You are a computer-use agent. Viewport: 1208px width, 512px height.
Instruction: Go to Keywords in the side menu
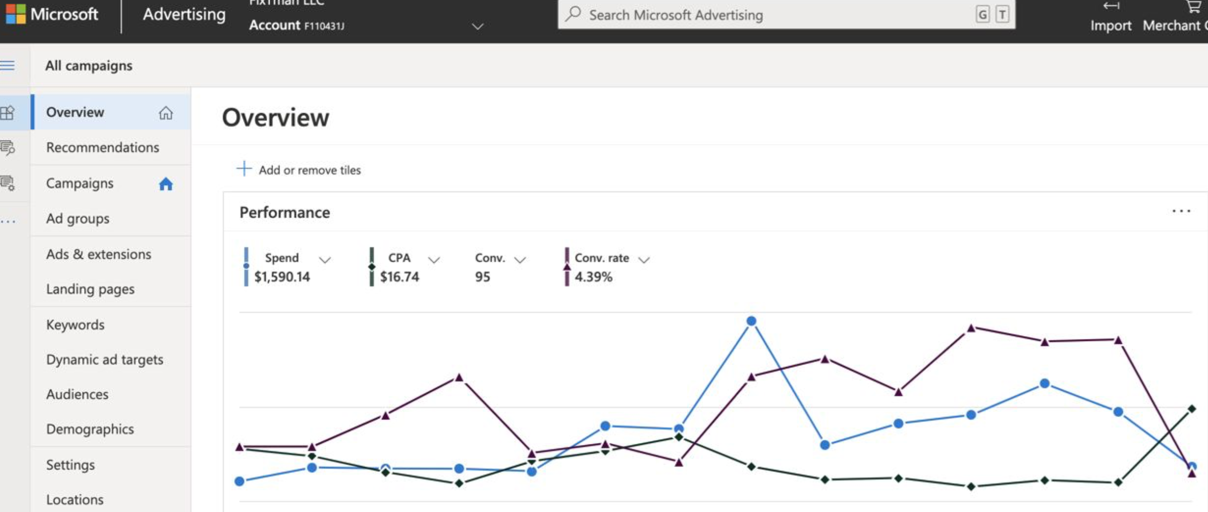pos(111,325)
